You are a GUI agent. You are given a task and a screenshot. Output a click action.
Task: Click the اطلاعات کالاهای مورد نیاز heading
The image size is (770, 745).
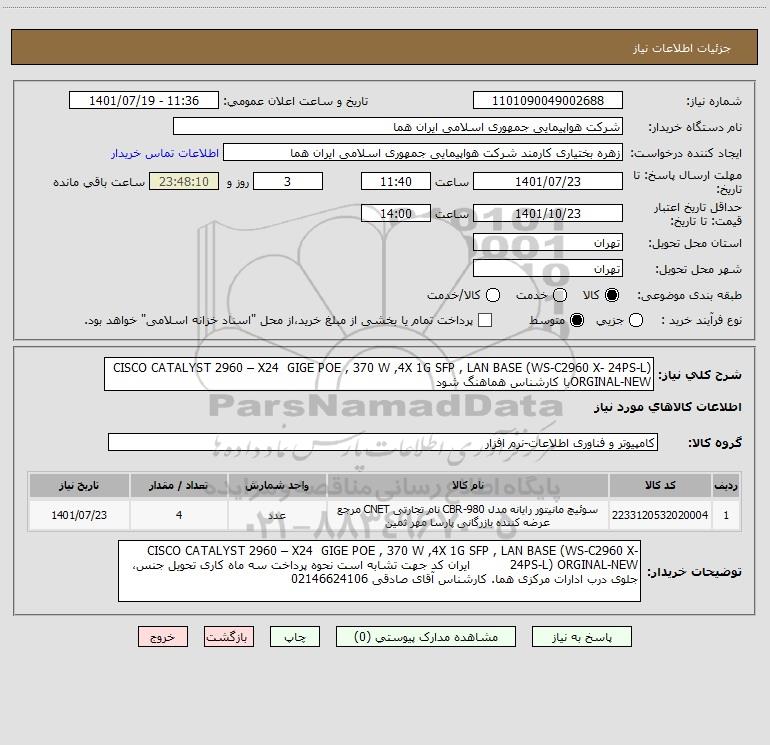668,407
